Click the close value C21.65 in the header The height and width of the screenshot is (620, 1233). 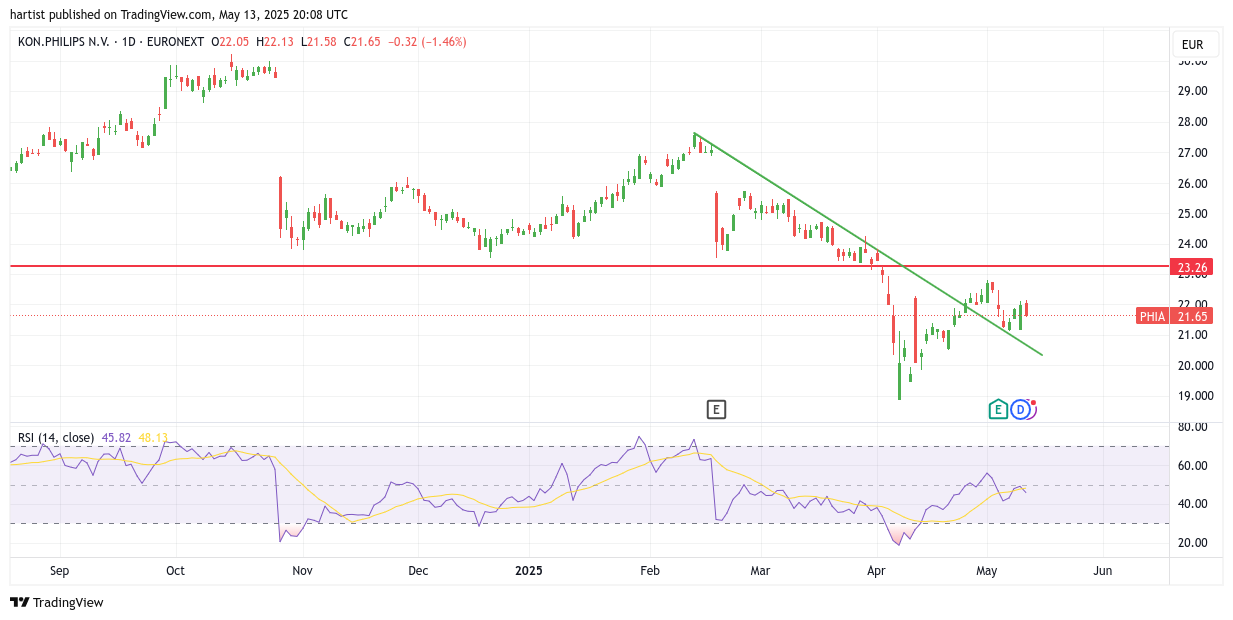pyautogui.click(x=362, y=42)
